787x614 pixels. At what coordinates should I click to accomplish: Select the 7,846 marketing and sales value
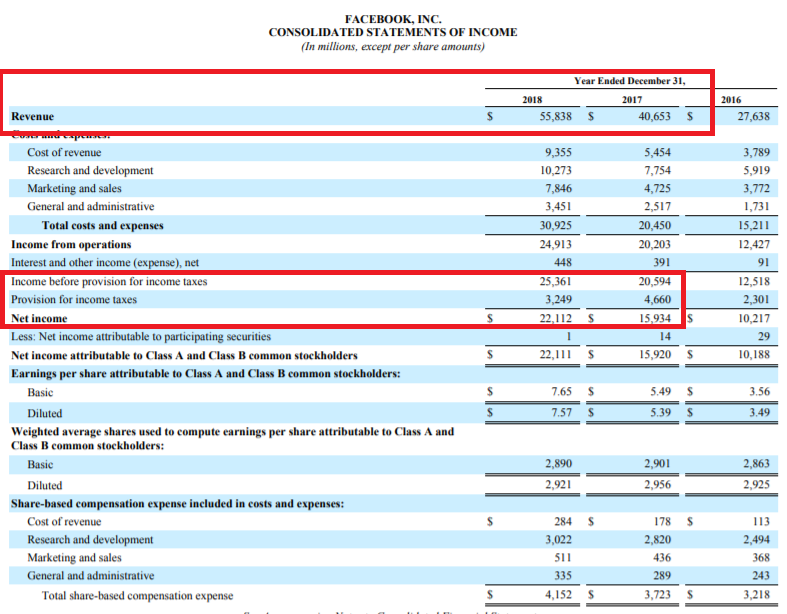tap(558, 189)
